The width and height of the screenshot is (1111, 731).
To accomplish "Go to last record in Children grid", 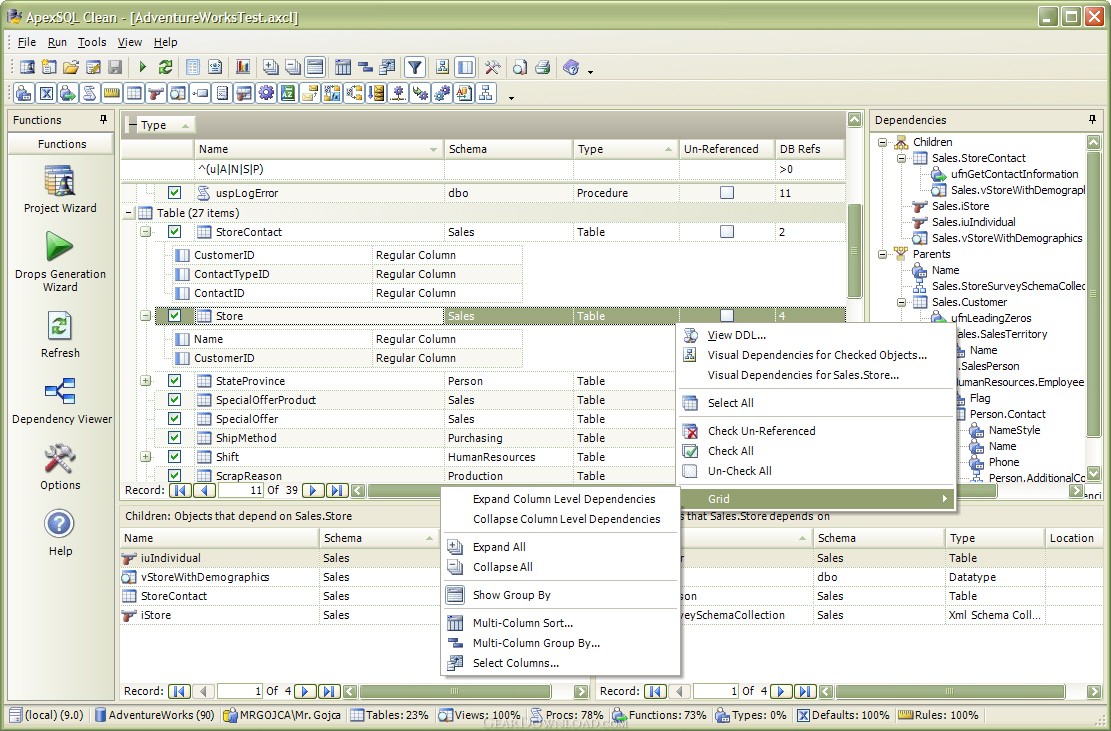I will click(x=329, y=691).
